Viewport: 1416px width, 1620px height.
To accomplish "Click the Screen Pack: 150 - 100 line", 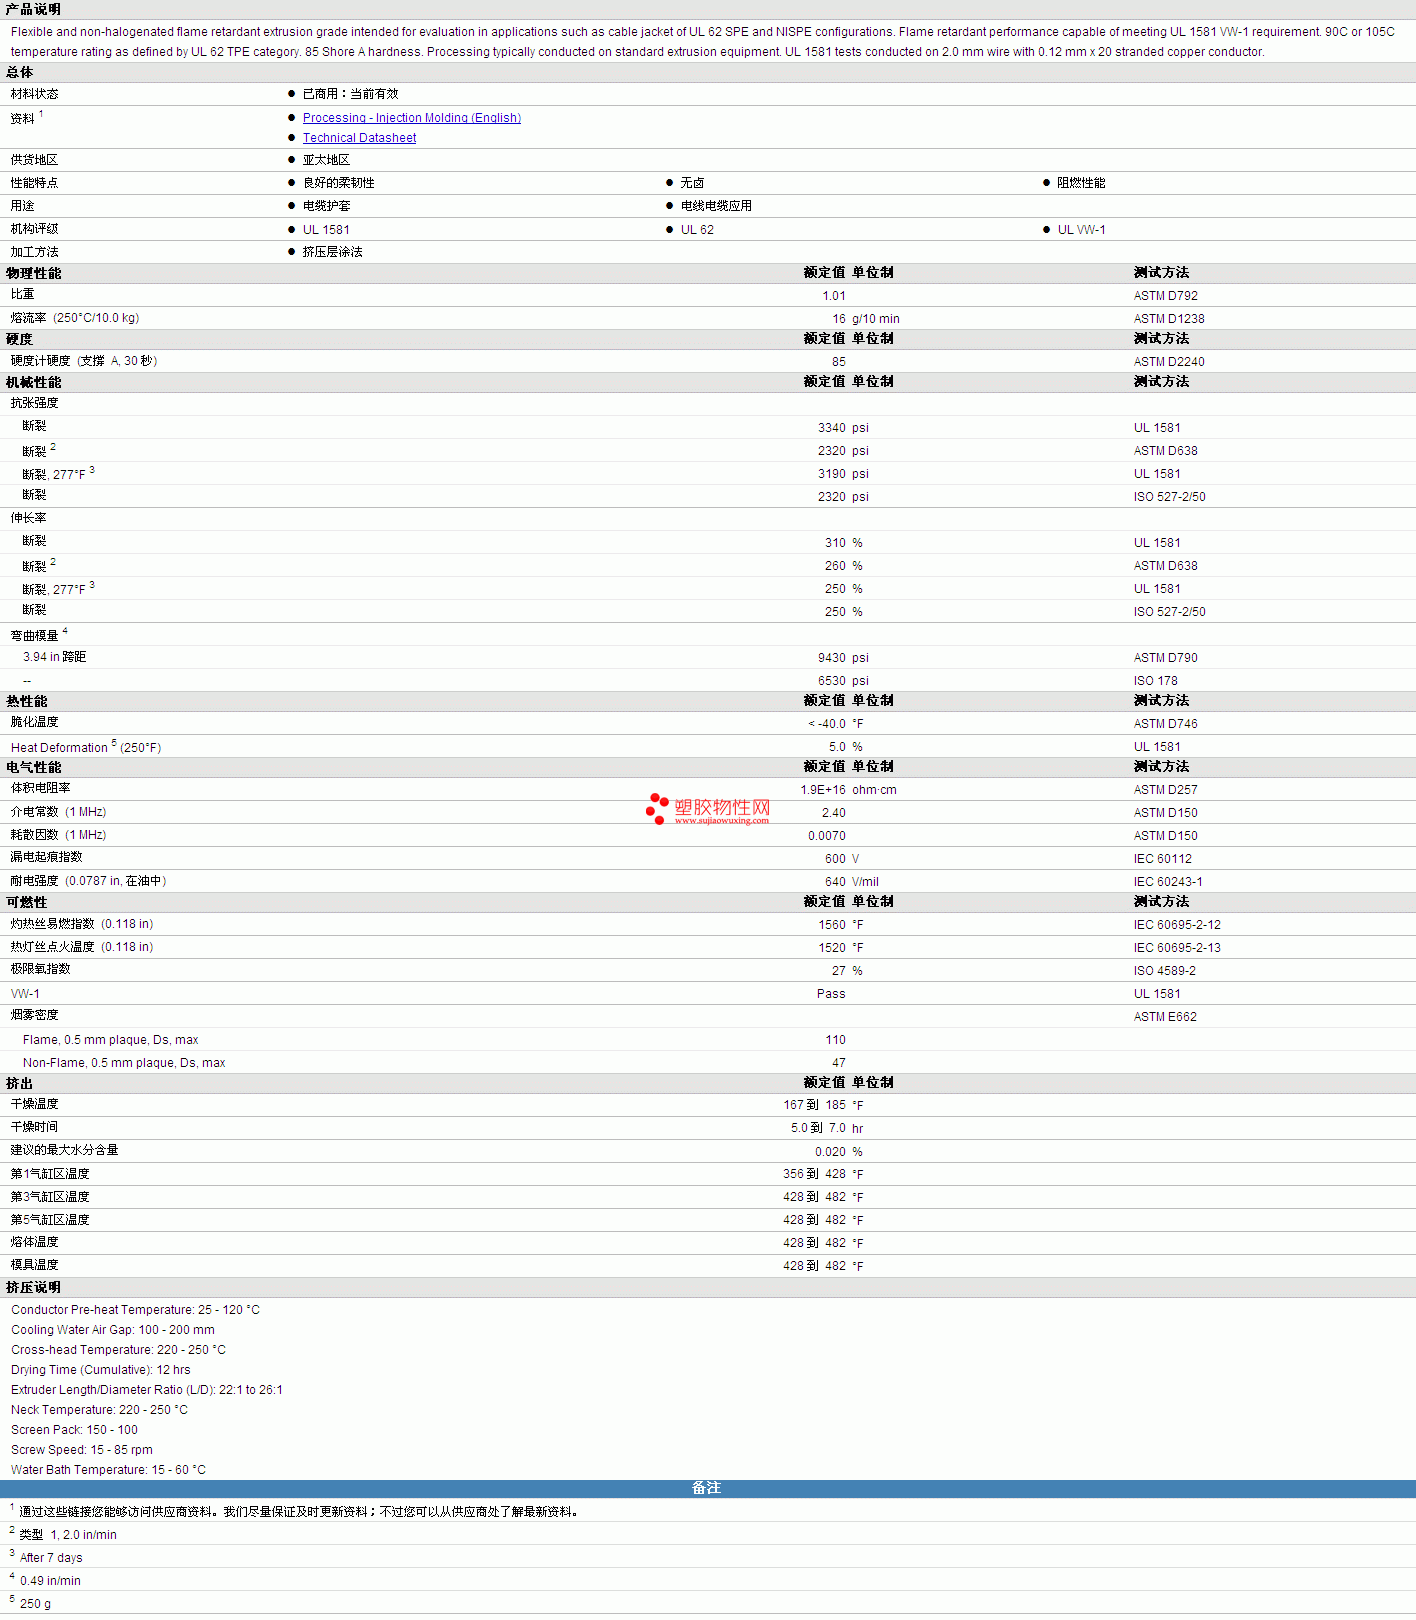I will (x=74, y=1430).
